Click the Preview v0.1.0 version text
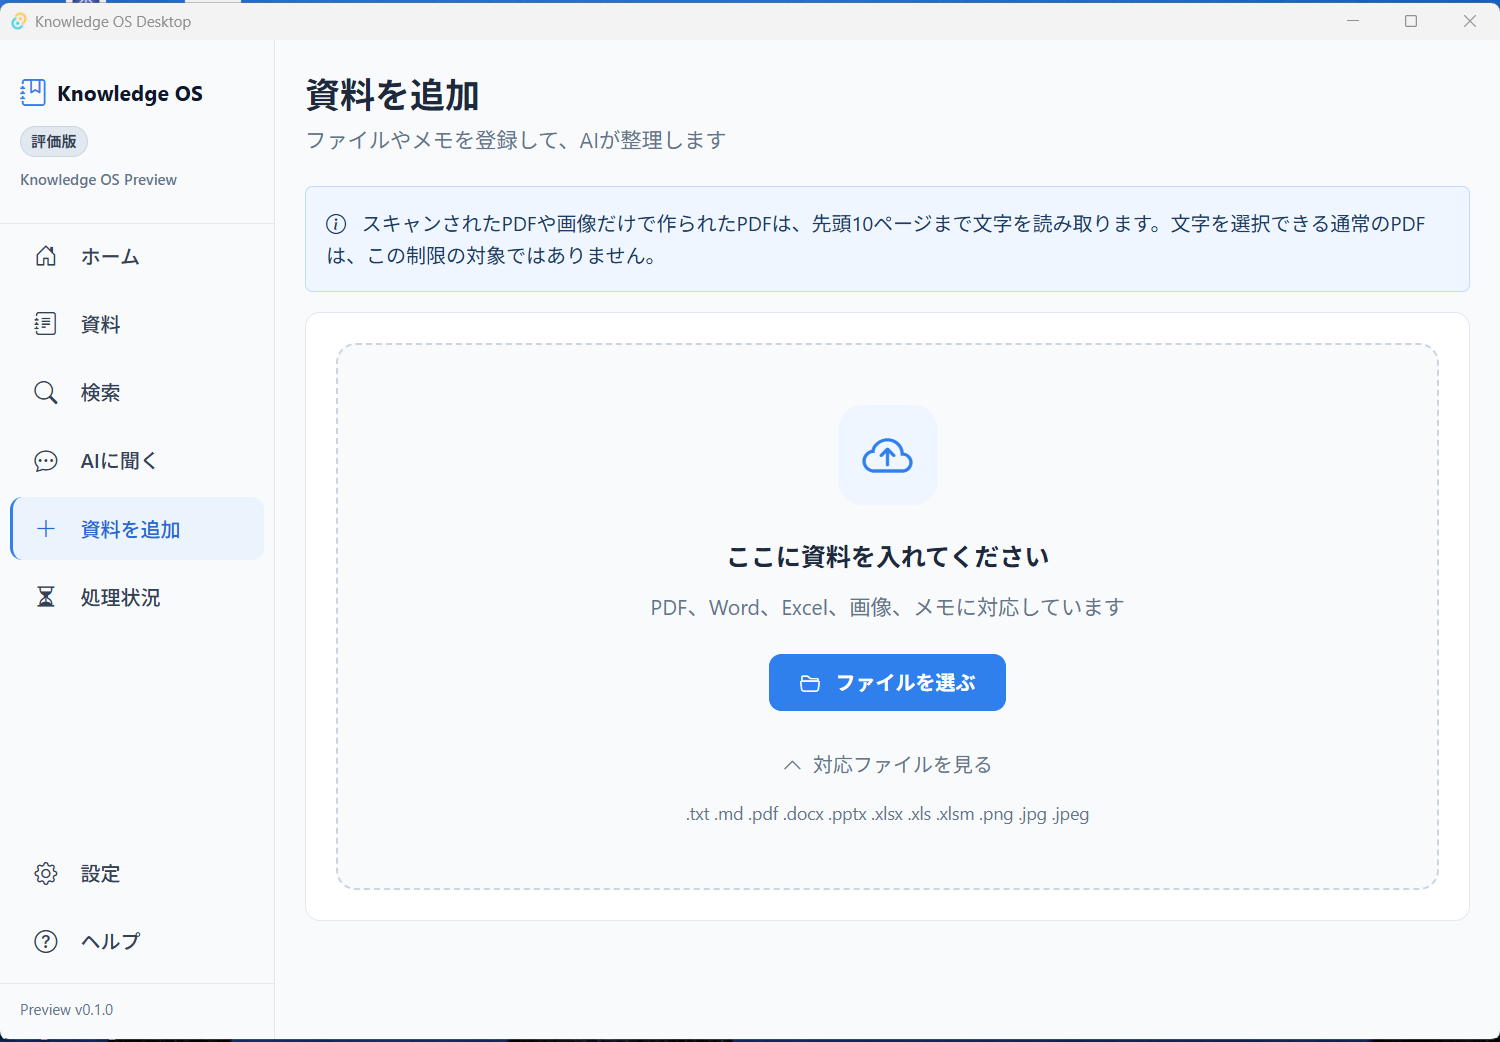This screenshot has width=1500, height=1042. [67, 1010]
